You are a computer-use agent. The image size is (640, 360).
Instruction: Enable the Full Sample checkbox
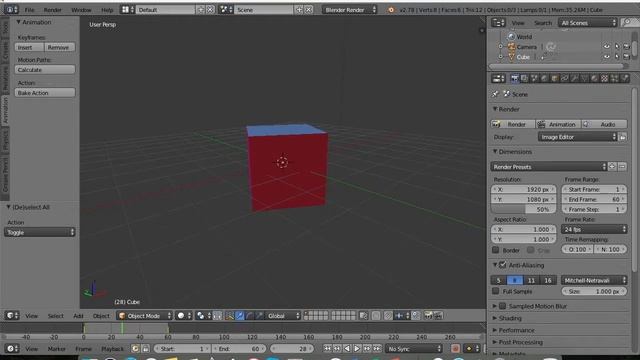click(x=496, y=291)
